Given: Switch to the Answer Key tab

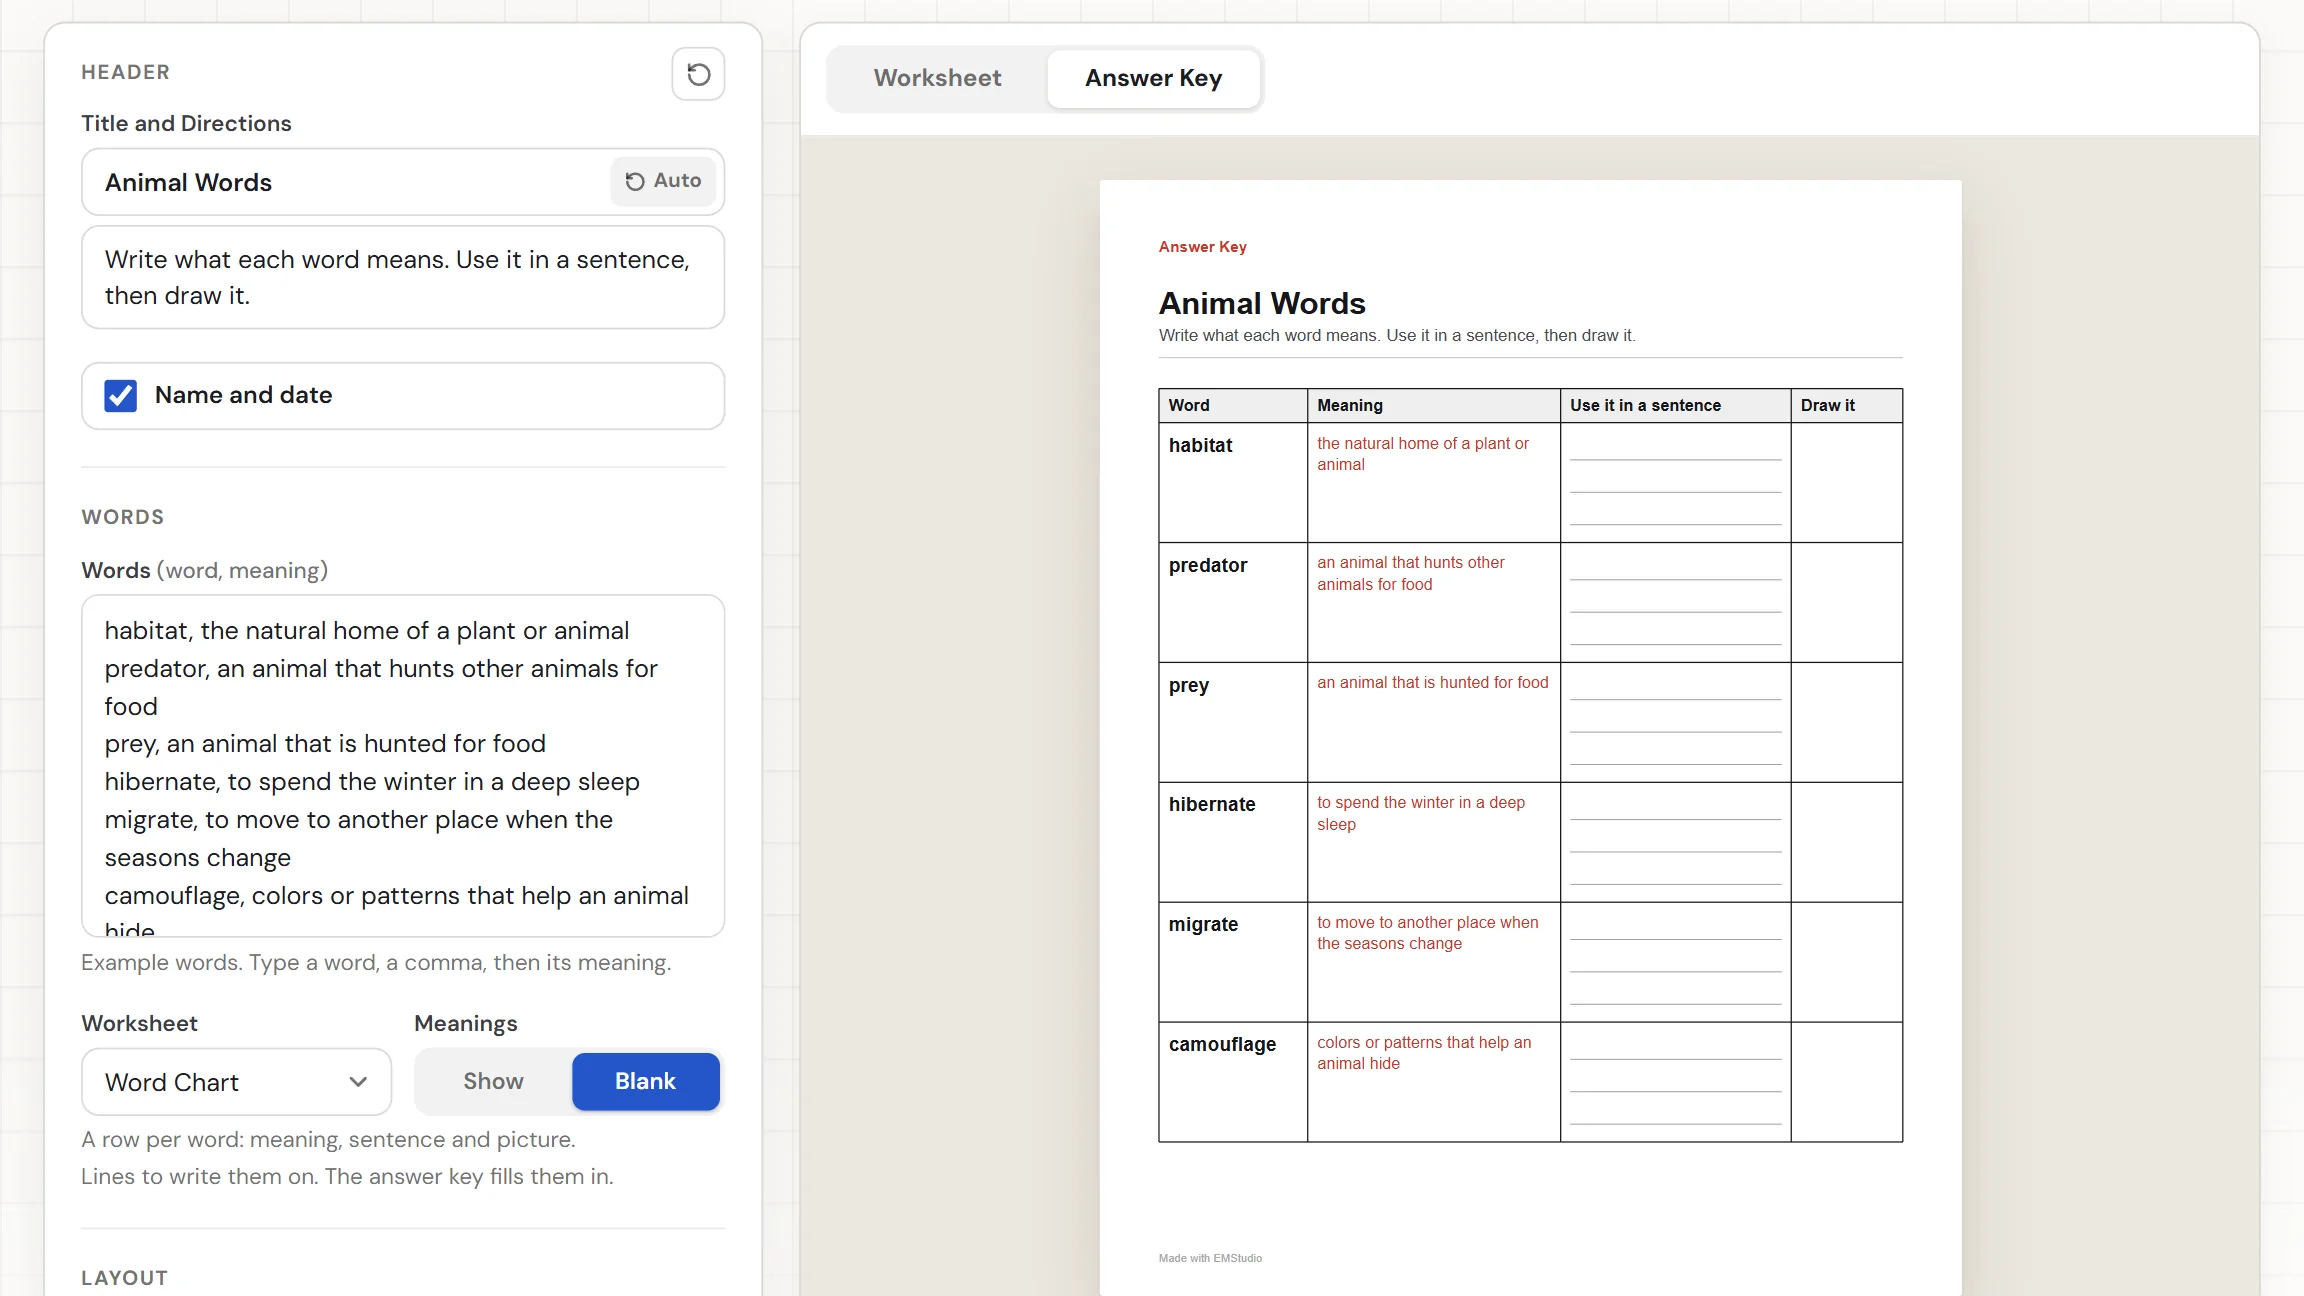Looking at the screenshot, I should coord(1153,78).
